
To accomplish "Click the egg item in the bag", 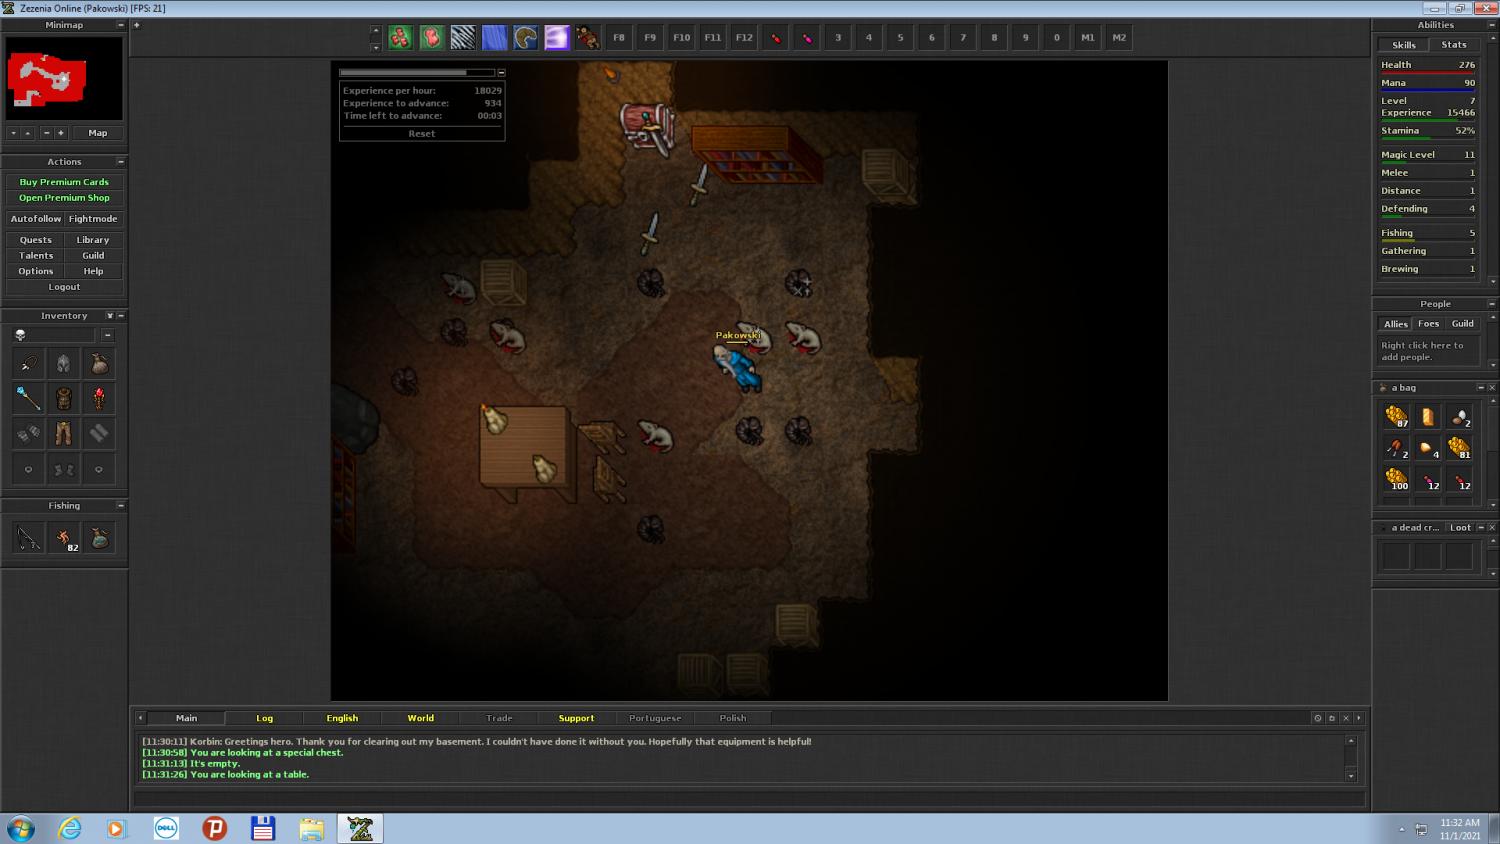I will coord(1459,417).
